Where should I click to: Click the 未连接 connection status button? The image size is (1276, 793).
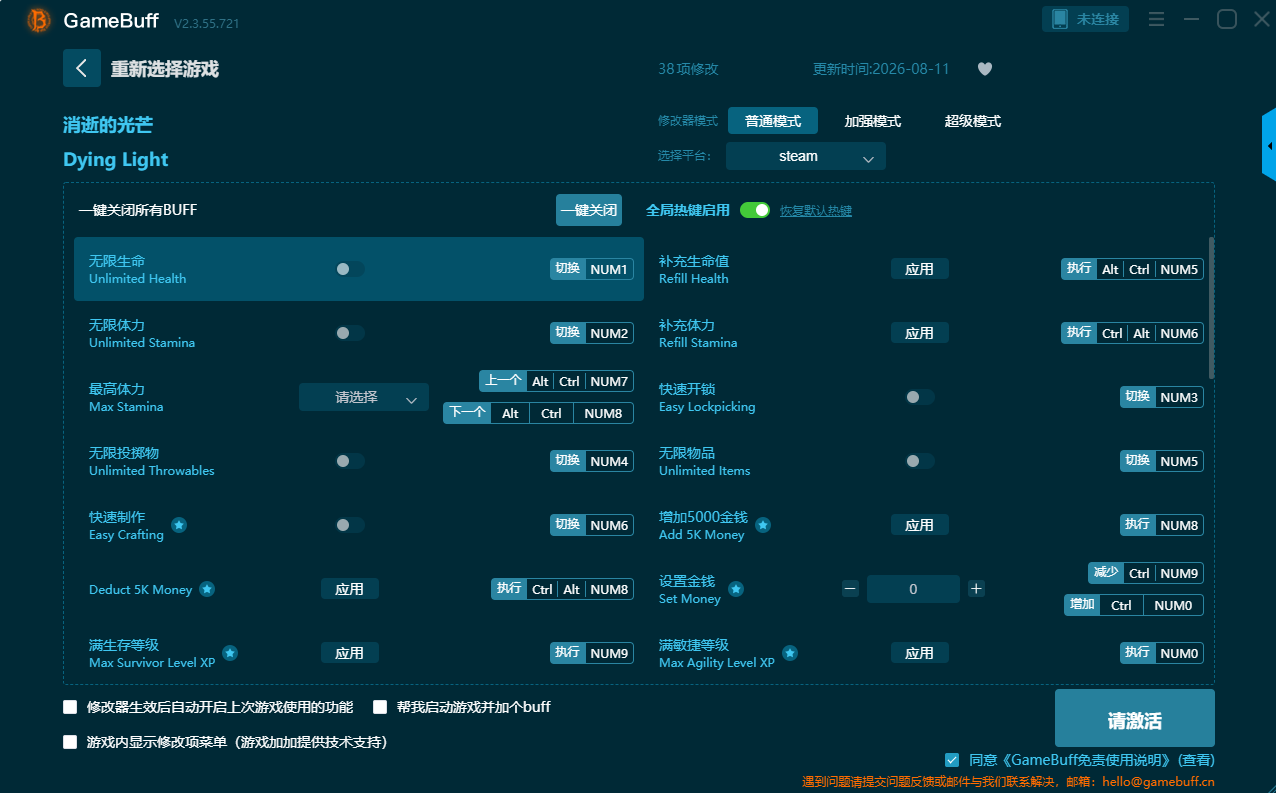[1086, 19]
